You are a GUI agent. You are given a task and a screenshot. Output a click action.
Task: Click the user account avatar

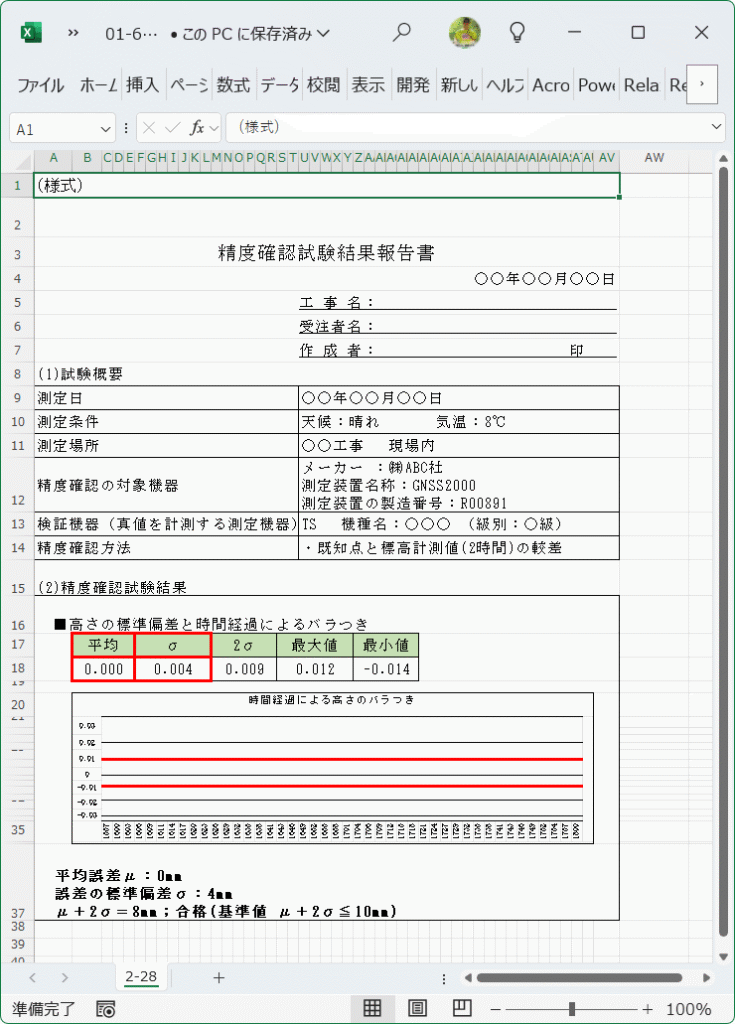pos(465,32)
